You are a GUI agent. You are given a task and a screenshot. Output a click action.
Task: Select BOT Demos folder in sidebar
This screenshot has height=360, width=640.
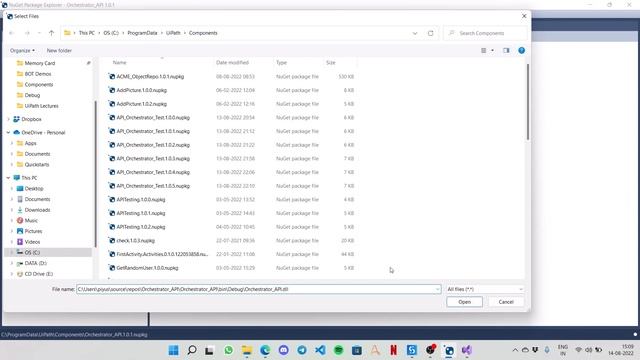38,74
